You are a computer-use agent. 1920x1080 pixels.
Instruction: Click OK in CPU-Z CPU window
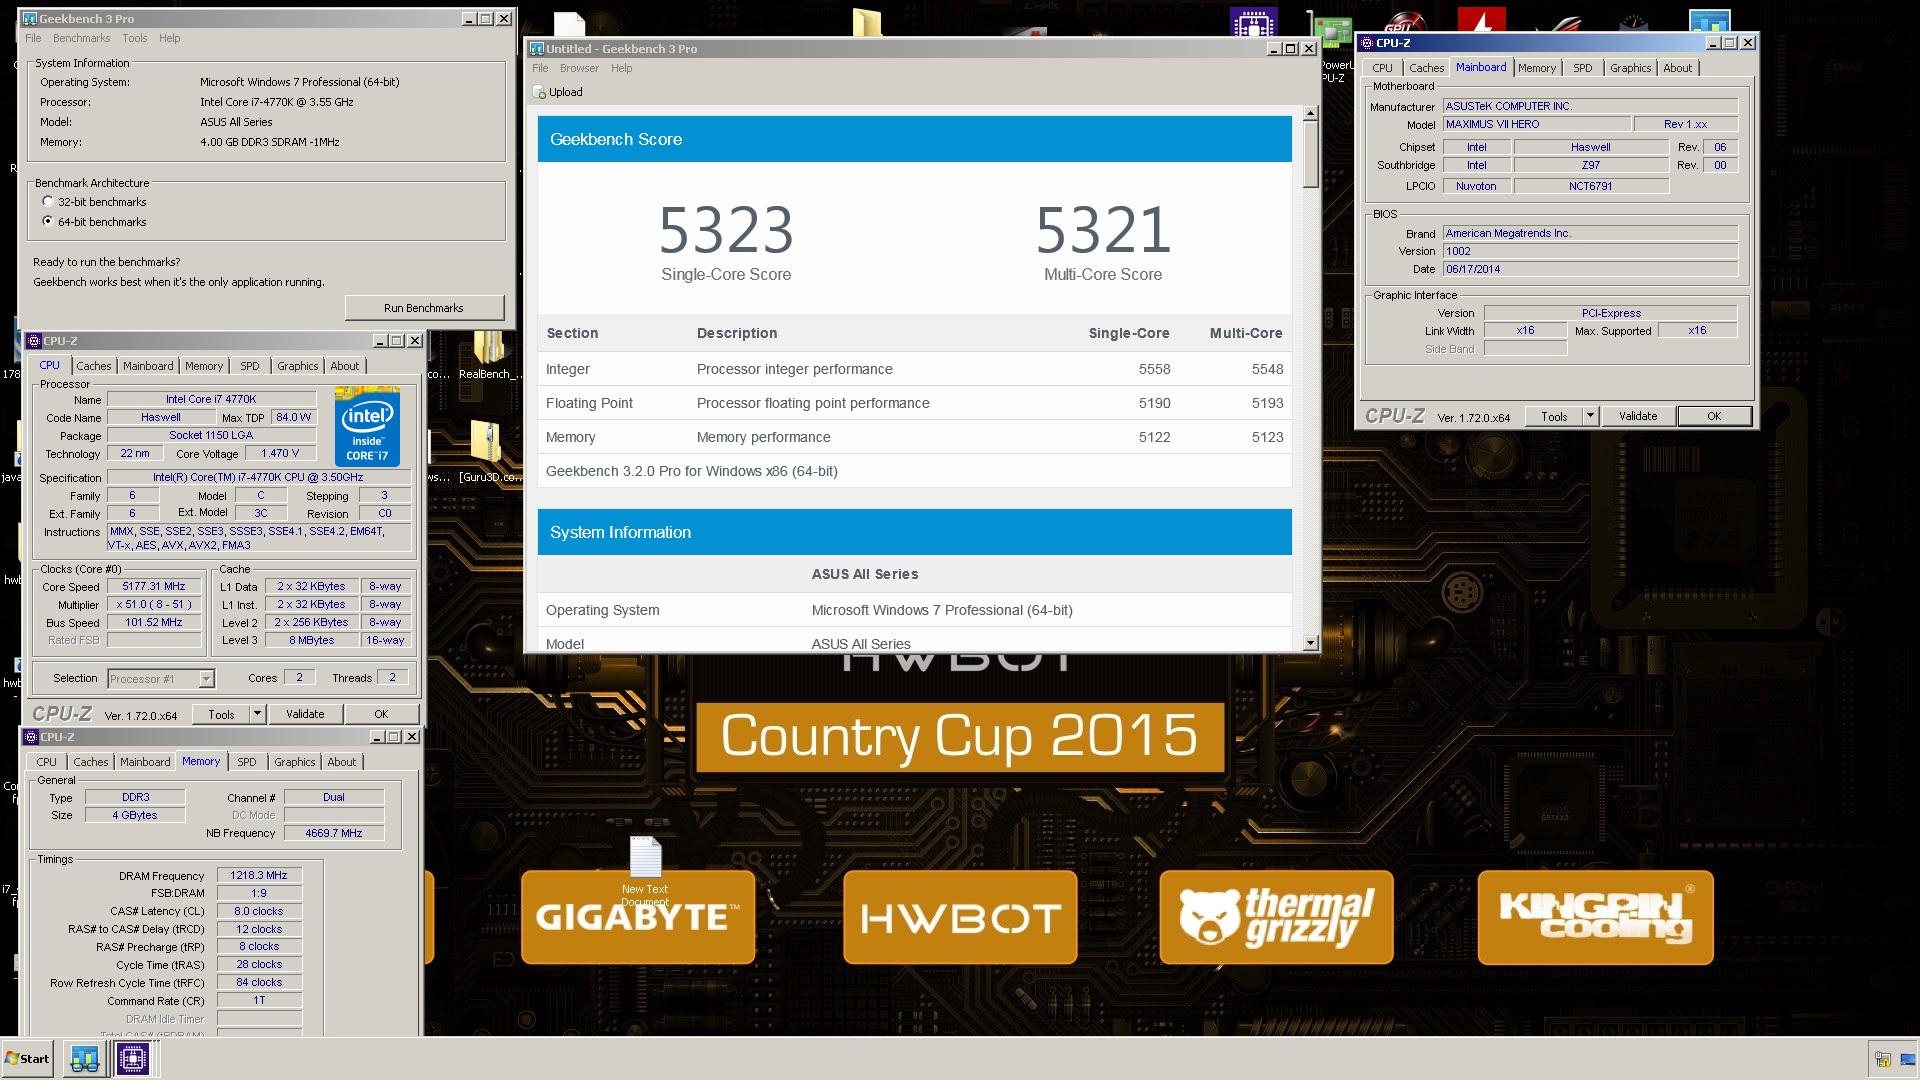tap(381, 714)
